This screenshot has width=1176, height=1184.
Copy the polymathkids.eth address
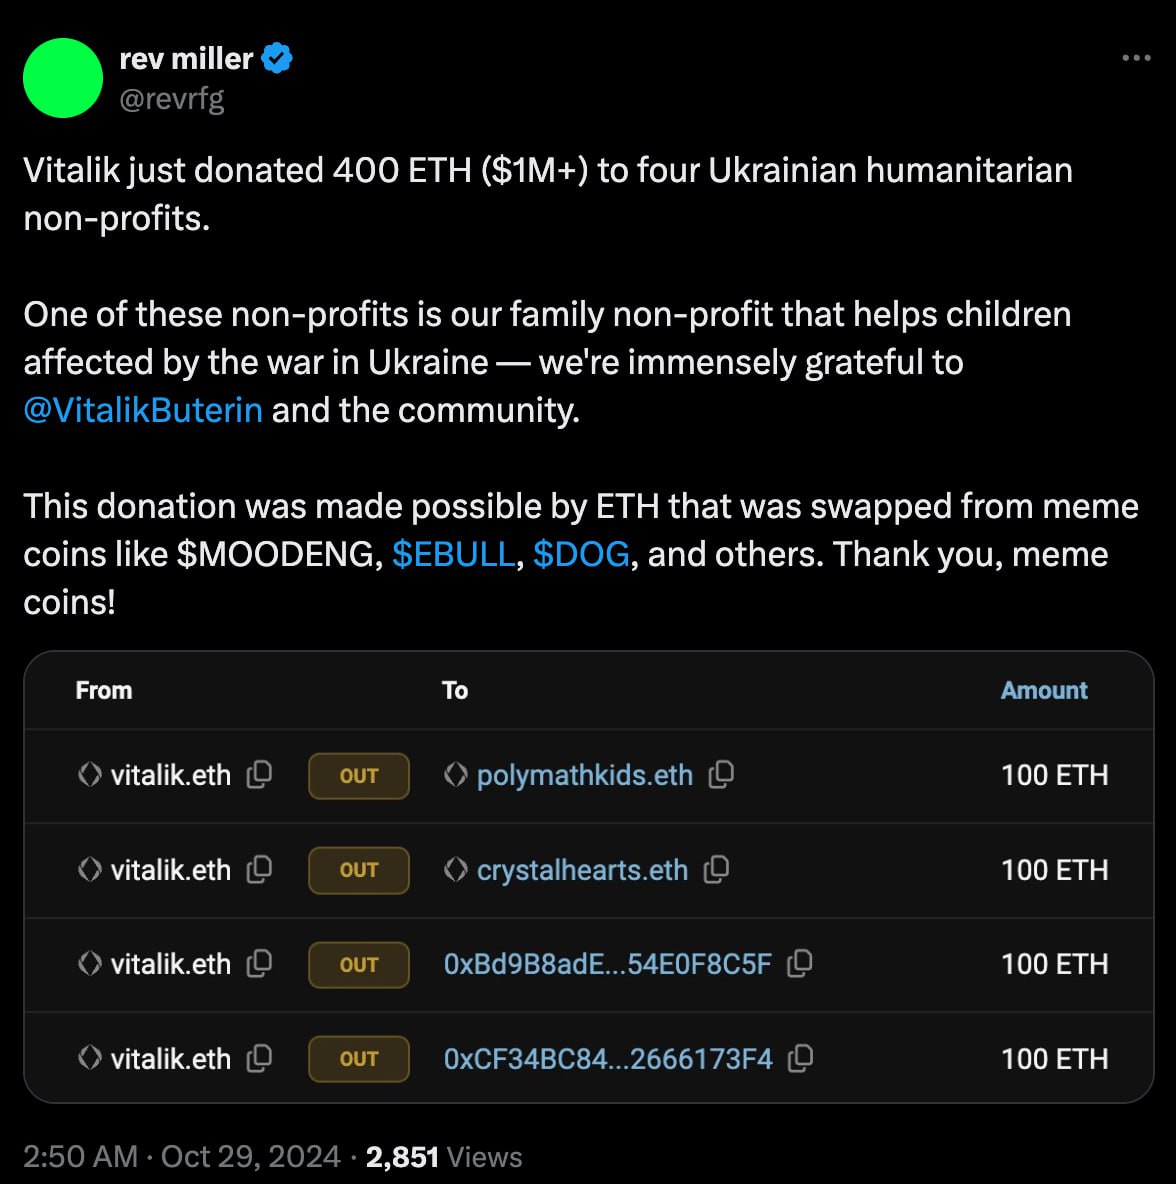(x=721, y=774)
